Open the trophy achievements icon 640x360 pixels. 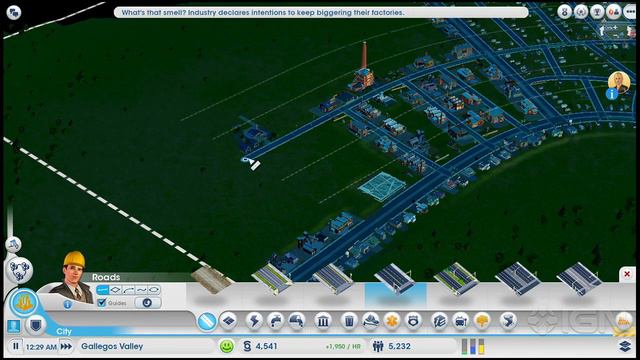(x=597, y=12)
